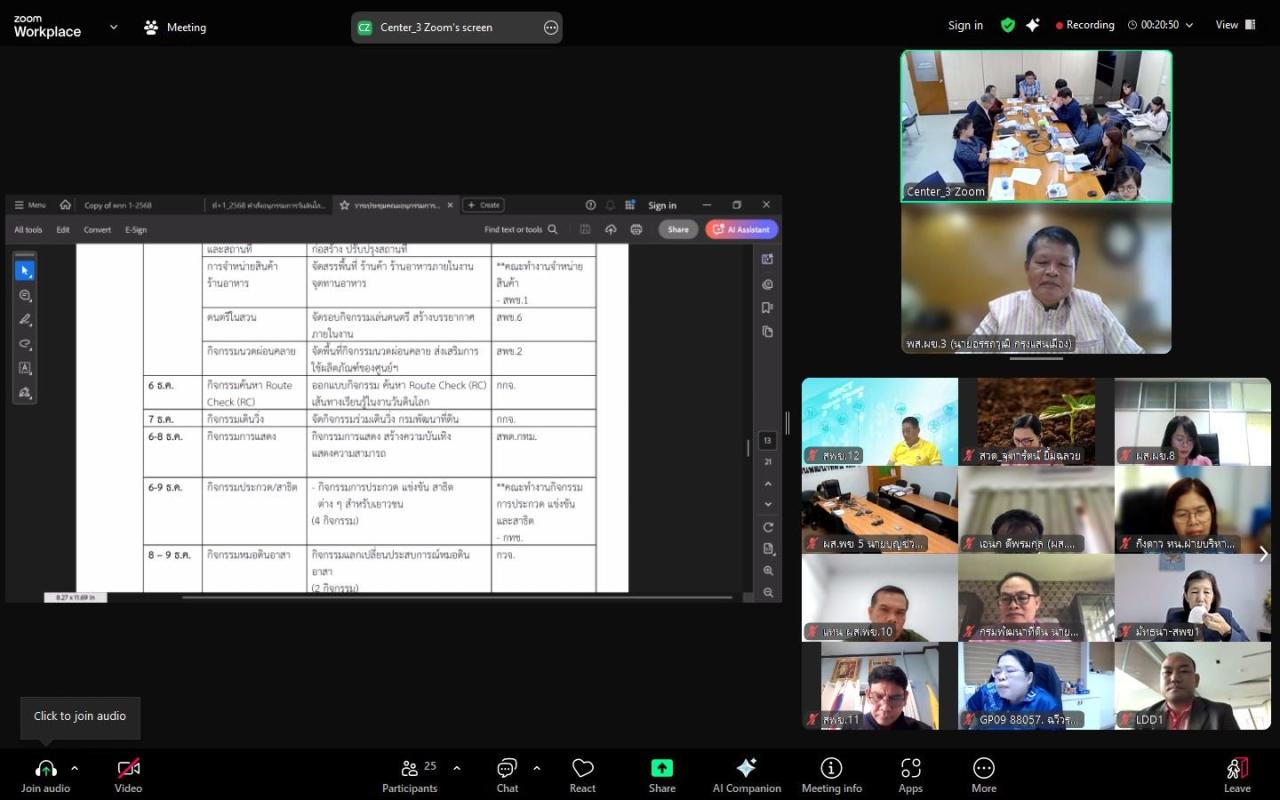The image size is (1280, 800).
Task: Expand the Participants options arrow
Action: [457, 768]
